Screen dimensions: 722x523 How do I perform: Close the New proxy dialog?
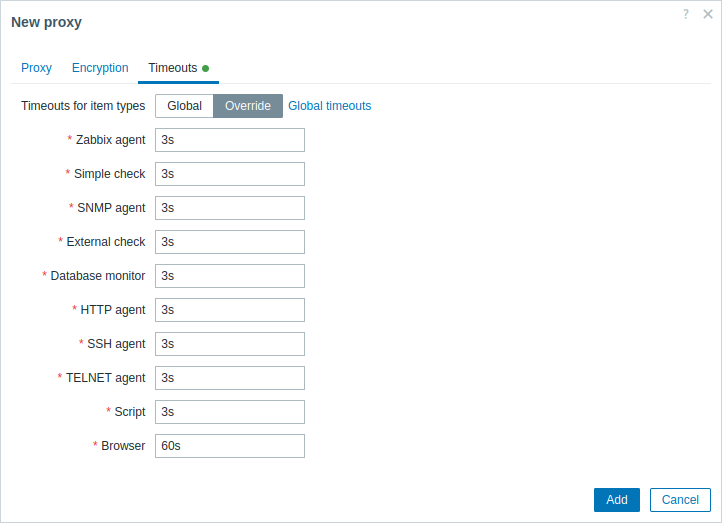tap(708, 14)
